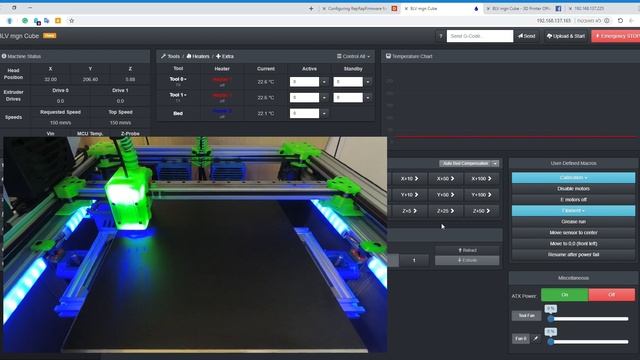The height and width of the screenshot is (360, 640).
Task: Turn ATX Power Off
Action: click(611, 295)
